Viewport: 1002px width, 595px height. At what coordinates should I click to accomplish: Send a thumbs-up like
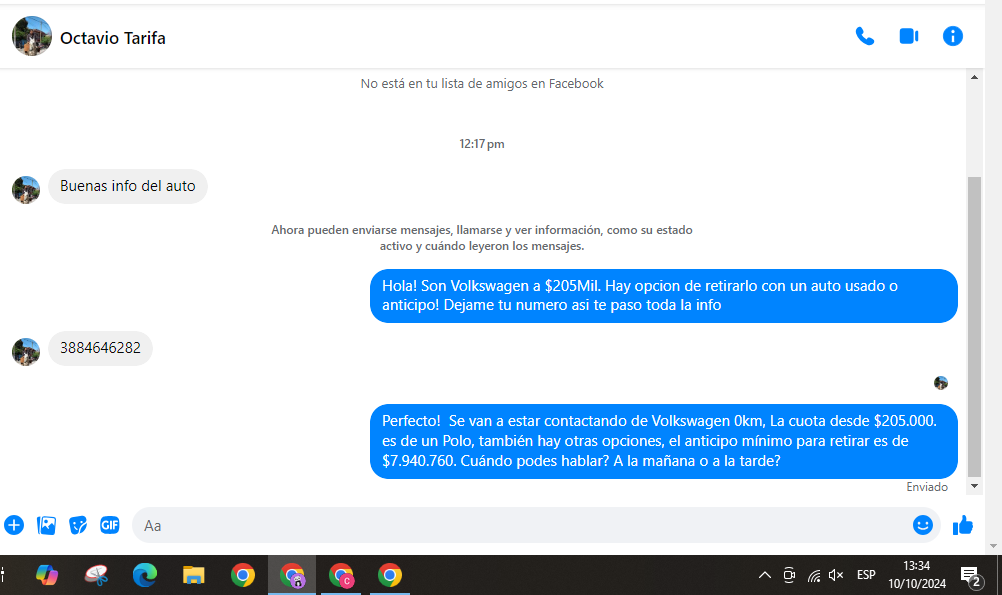pos(963,525)
